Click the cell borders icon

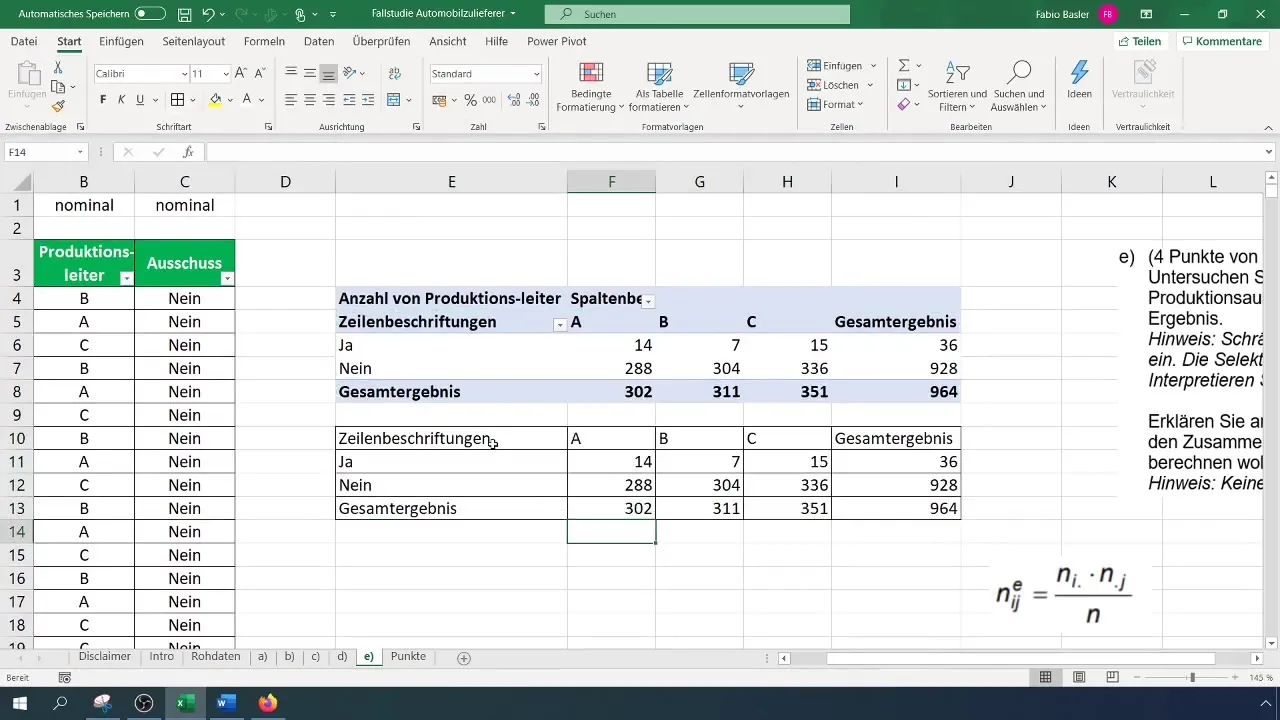click(x=177, y=100)
